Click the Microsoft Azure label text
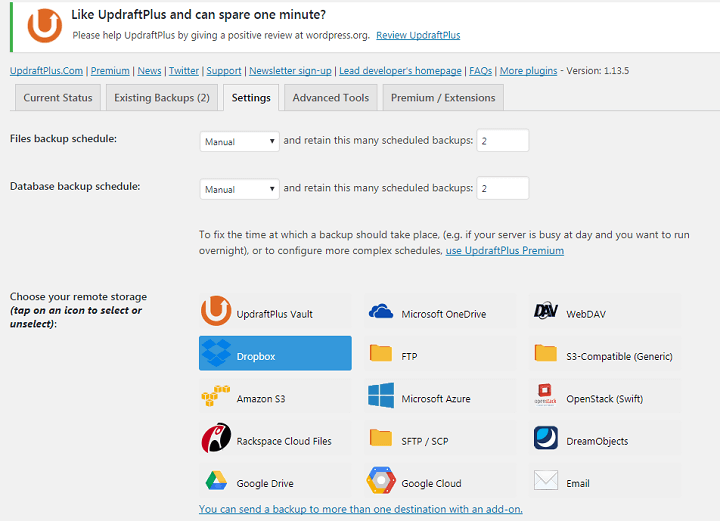The height and width of the screenshot is (521, 720). [x=436, y=399]
